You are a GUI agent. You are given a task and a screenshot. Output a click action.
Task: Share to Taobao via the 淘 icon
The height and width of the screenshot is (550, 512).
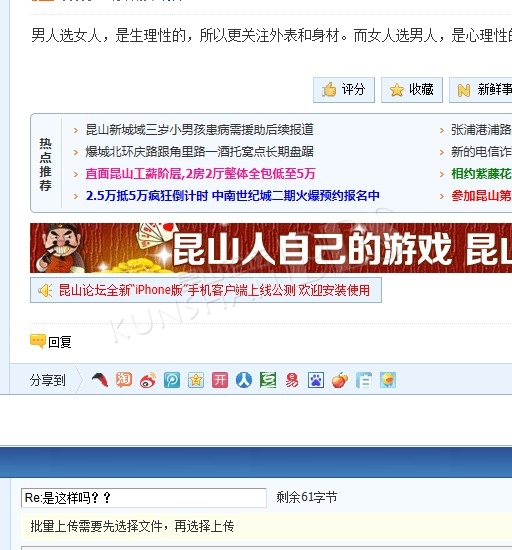pyautogui.click(x=124, y=380)
